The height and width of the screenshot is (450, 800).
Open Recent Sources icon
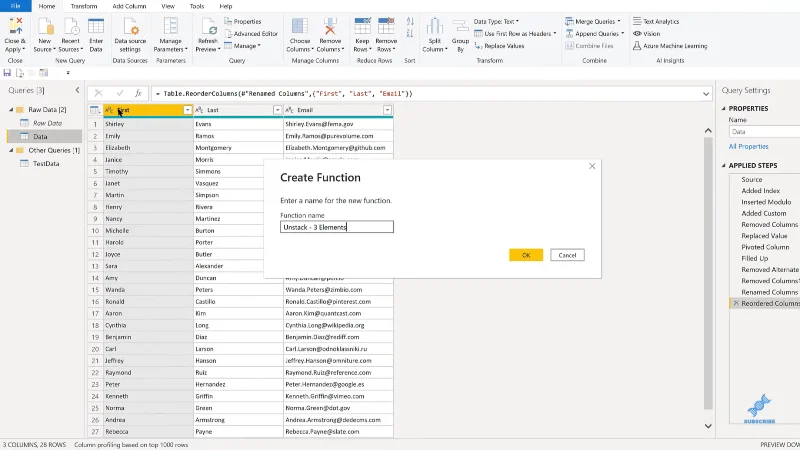pos(70,26)
